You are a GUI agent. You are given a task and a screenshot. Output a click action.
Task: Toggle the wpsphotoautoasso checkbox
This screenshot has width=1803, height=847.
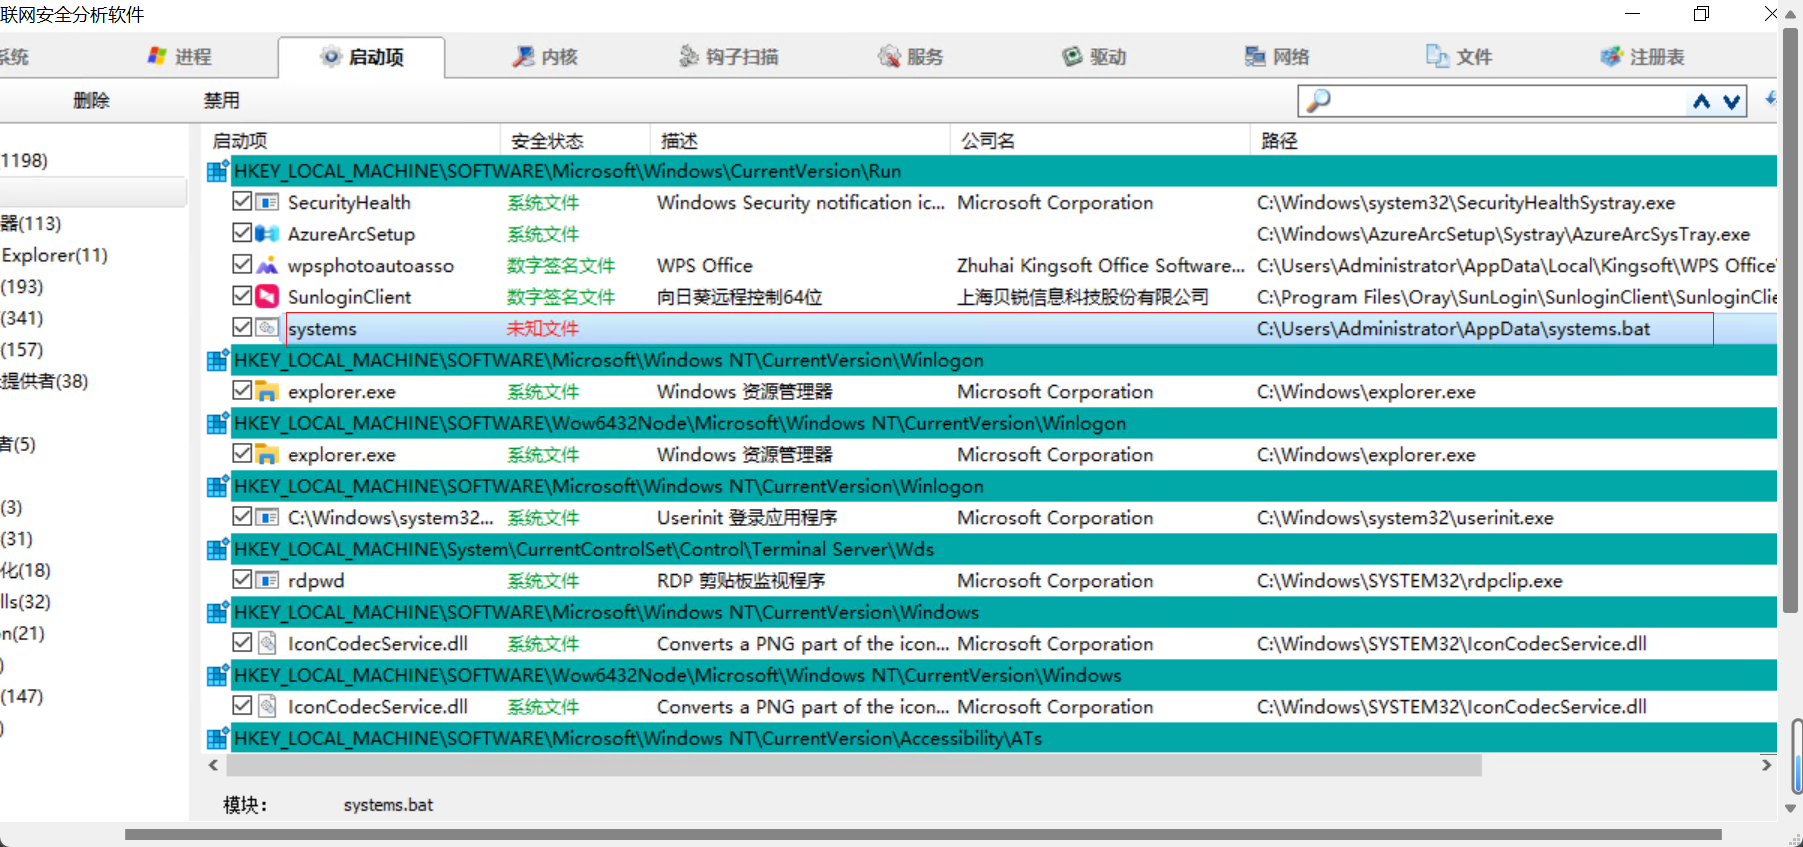241,265
